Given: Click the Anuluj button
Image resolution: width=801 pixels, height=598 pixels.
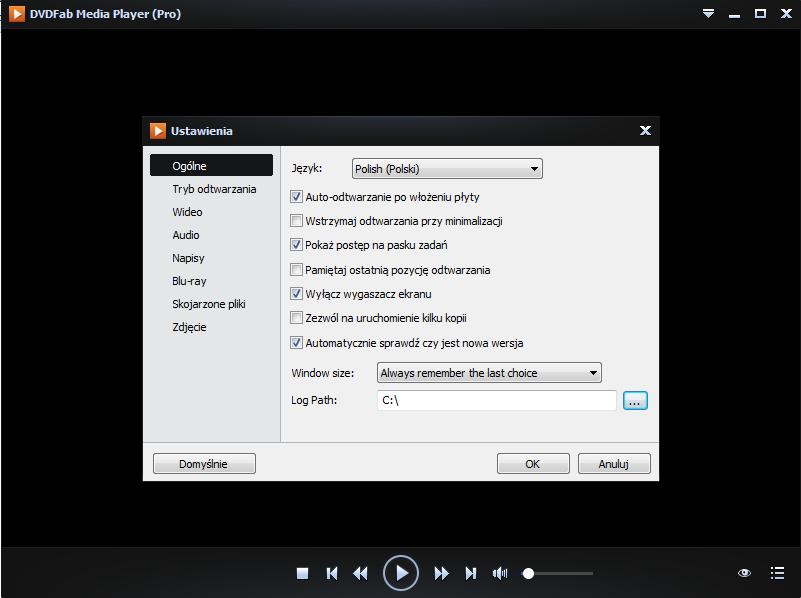Looking at the screenshot, I should click(x=614, y=464).
